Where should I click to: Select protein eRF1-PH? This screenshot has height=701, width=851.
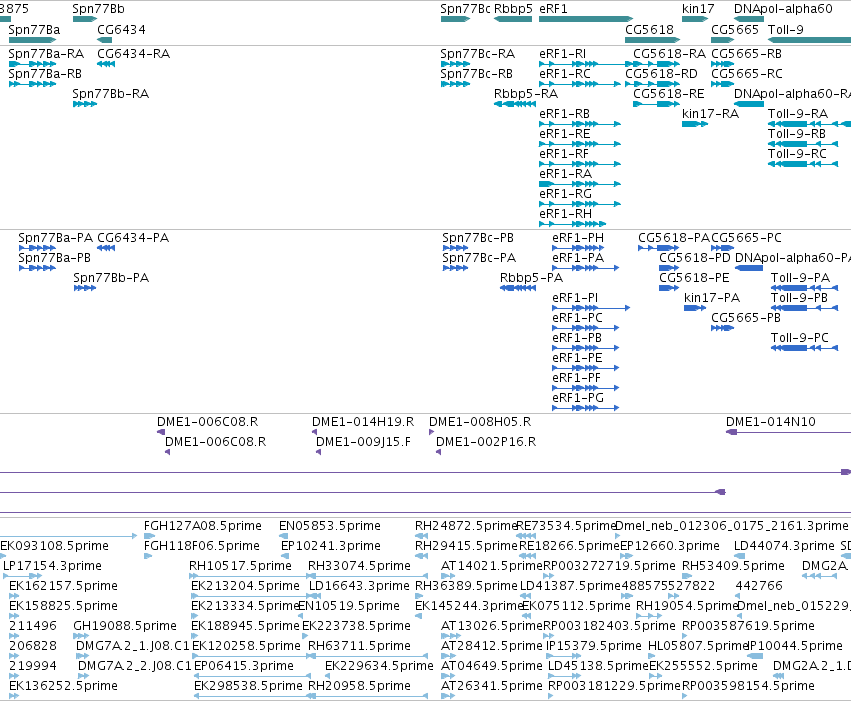(578, 238)
